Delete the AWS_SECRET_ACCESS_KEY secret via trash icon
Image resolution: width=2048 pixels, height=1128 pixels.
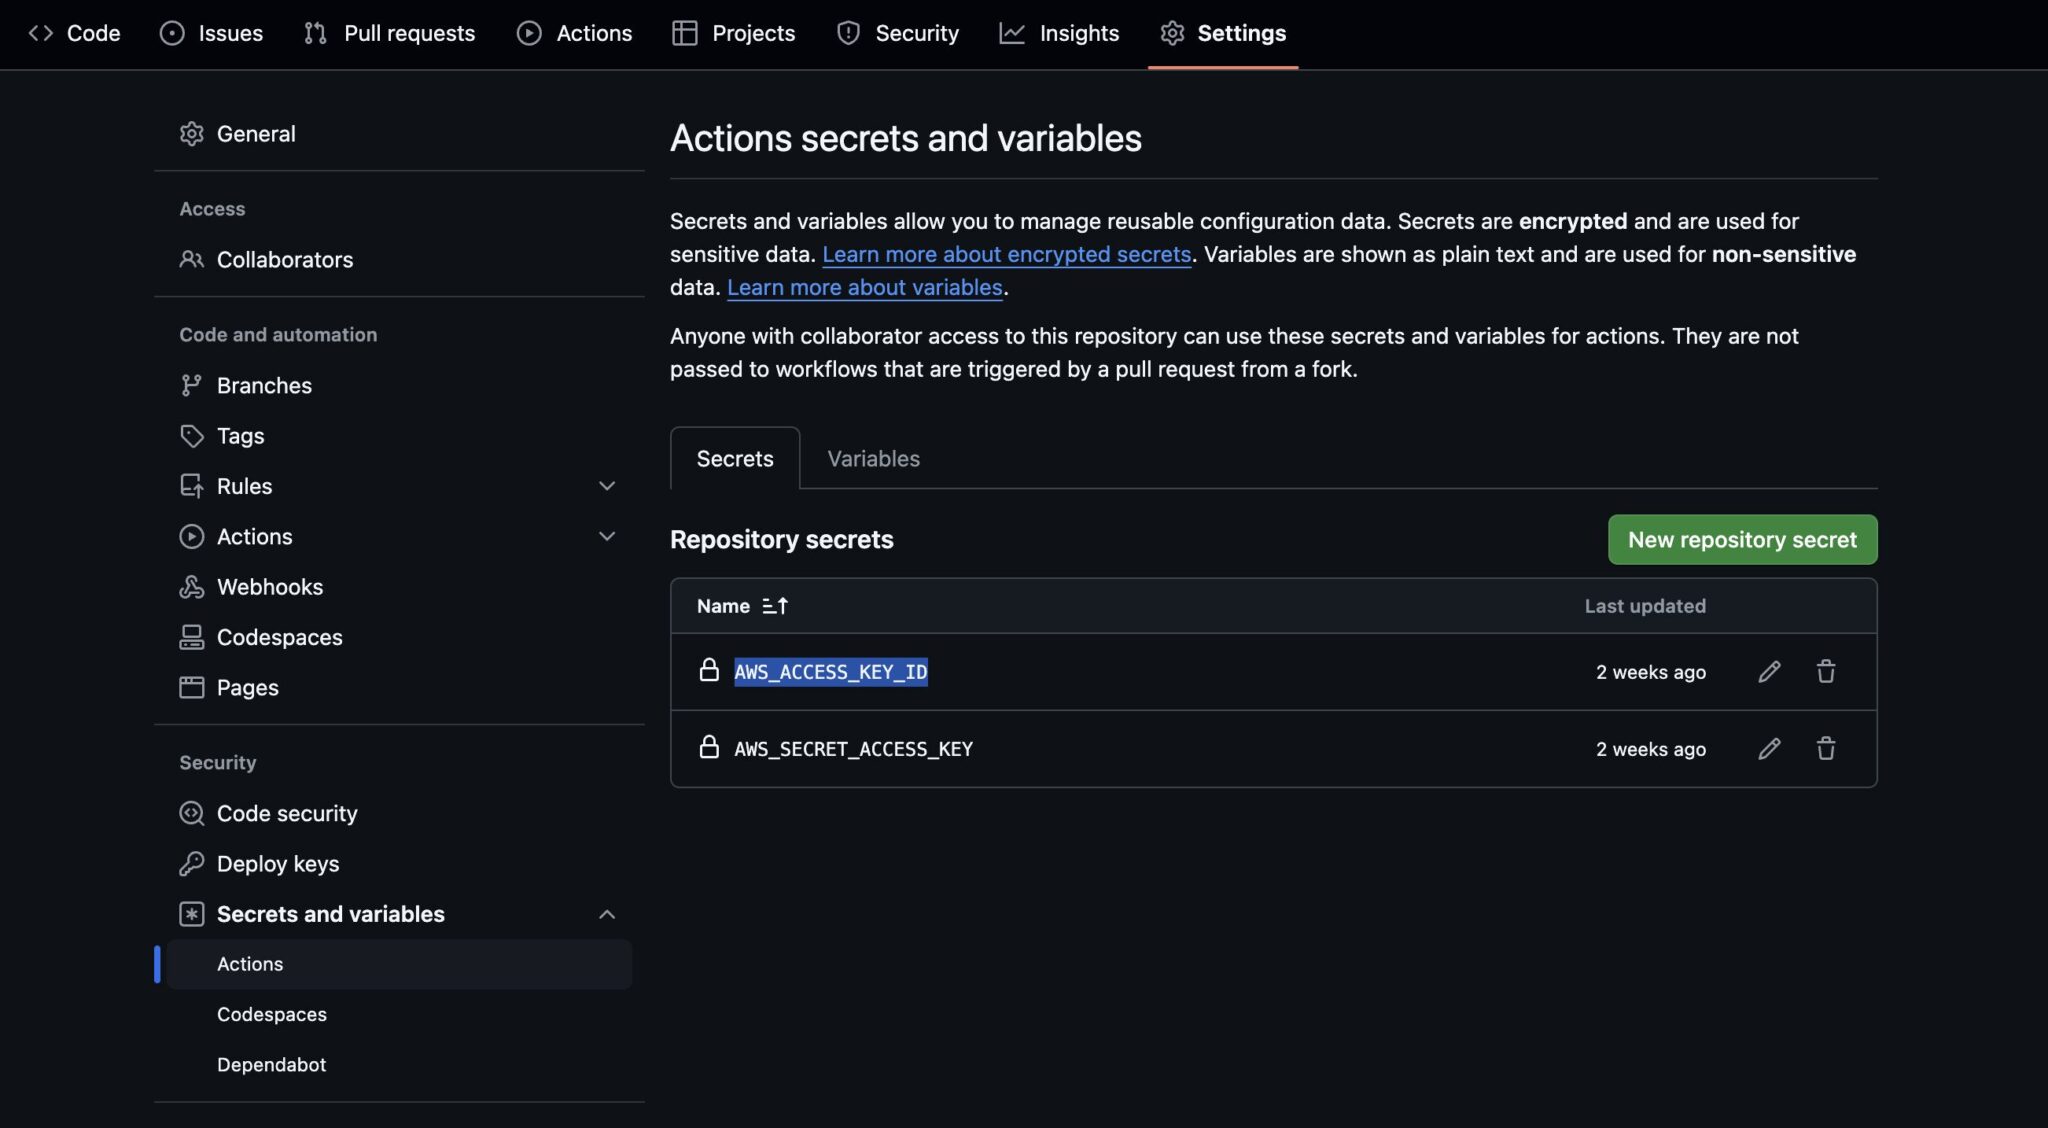[1826, 748]
